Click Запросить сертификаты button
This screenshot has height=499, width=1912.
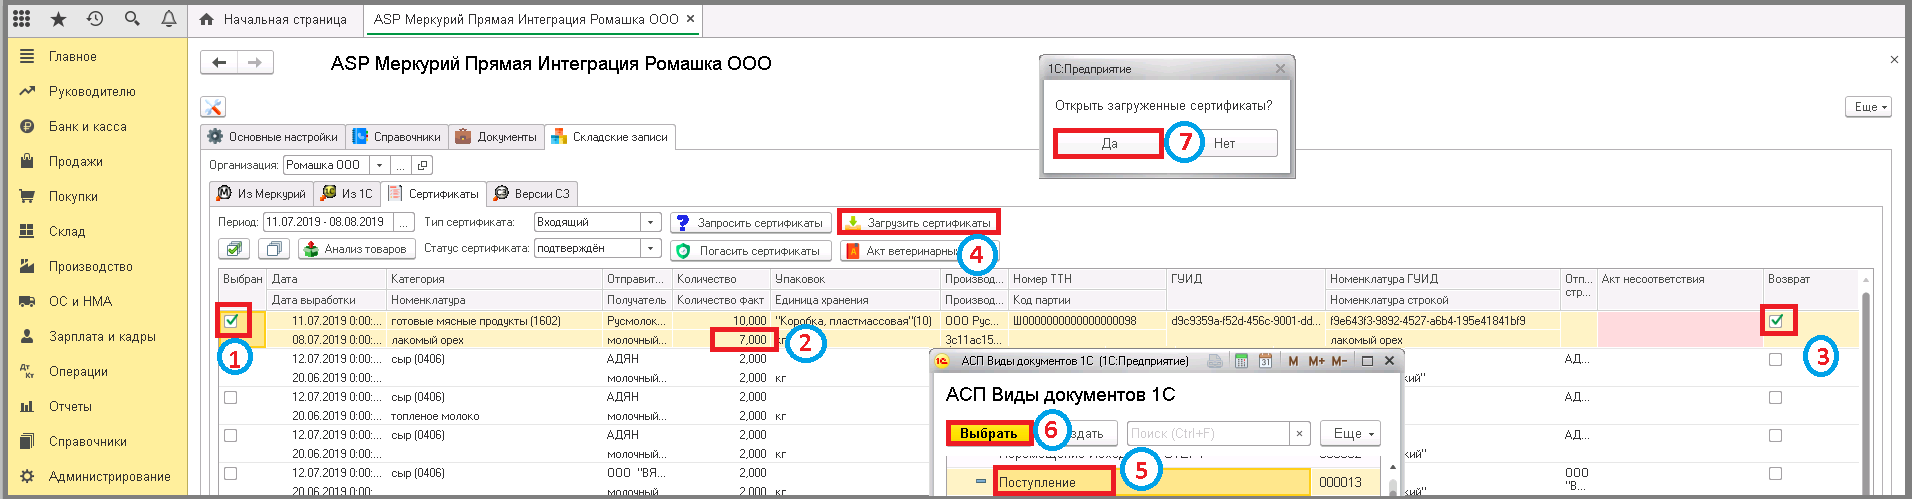750,223
